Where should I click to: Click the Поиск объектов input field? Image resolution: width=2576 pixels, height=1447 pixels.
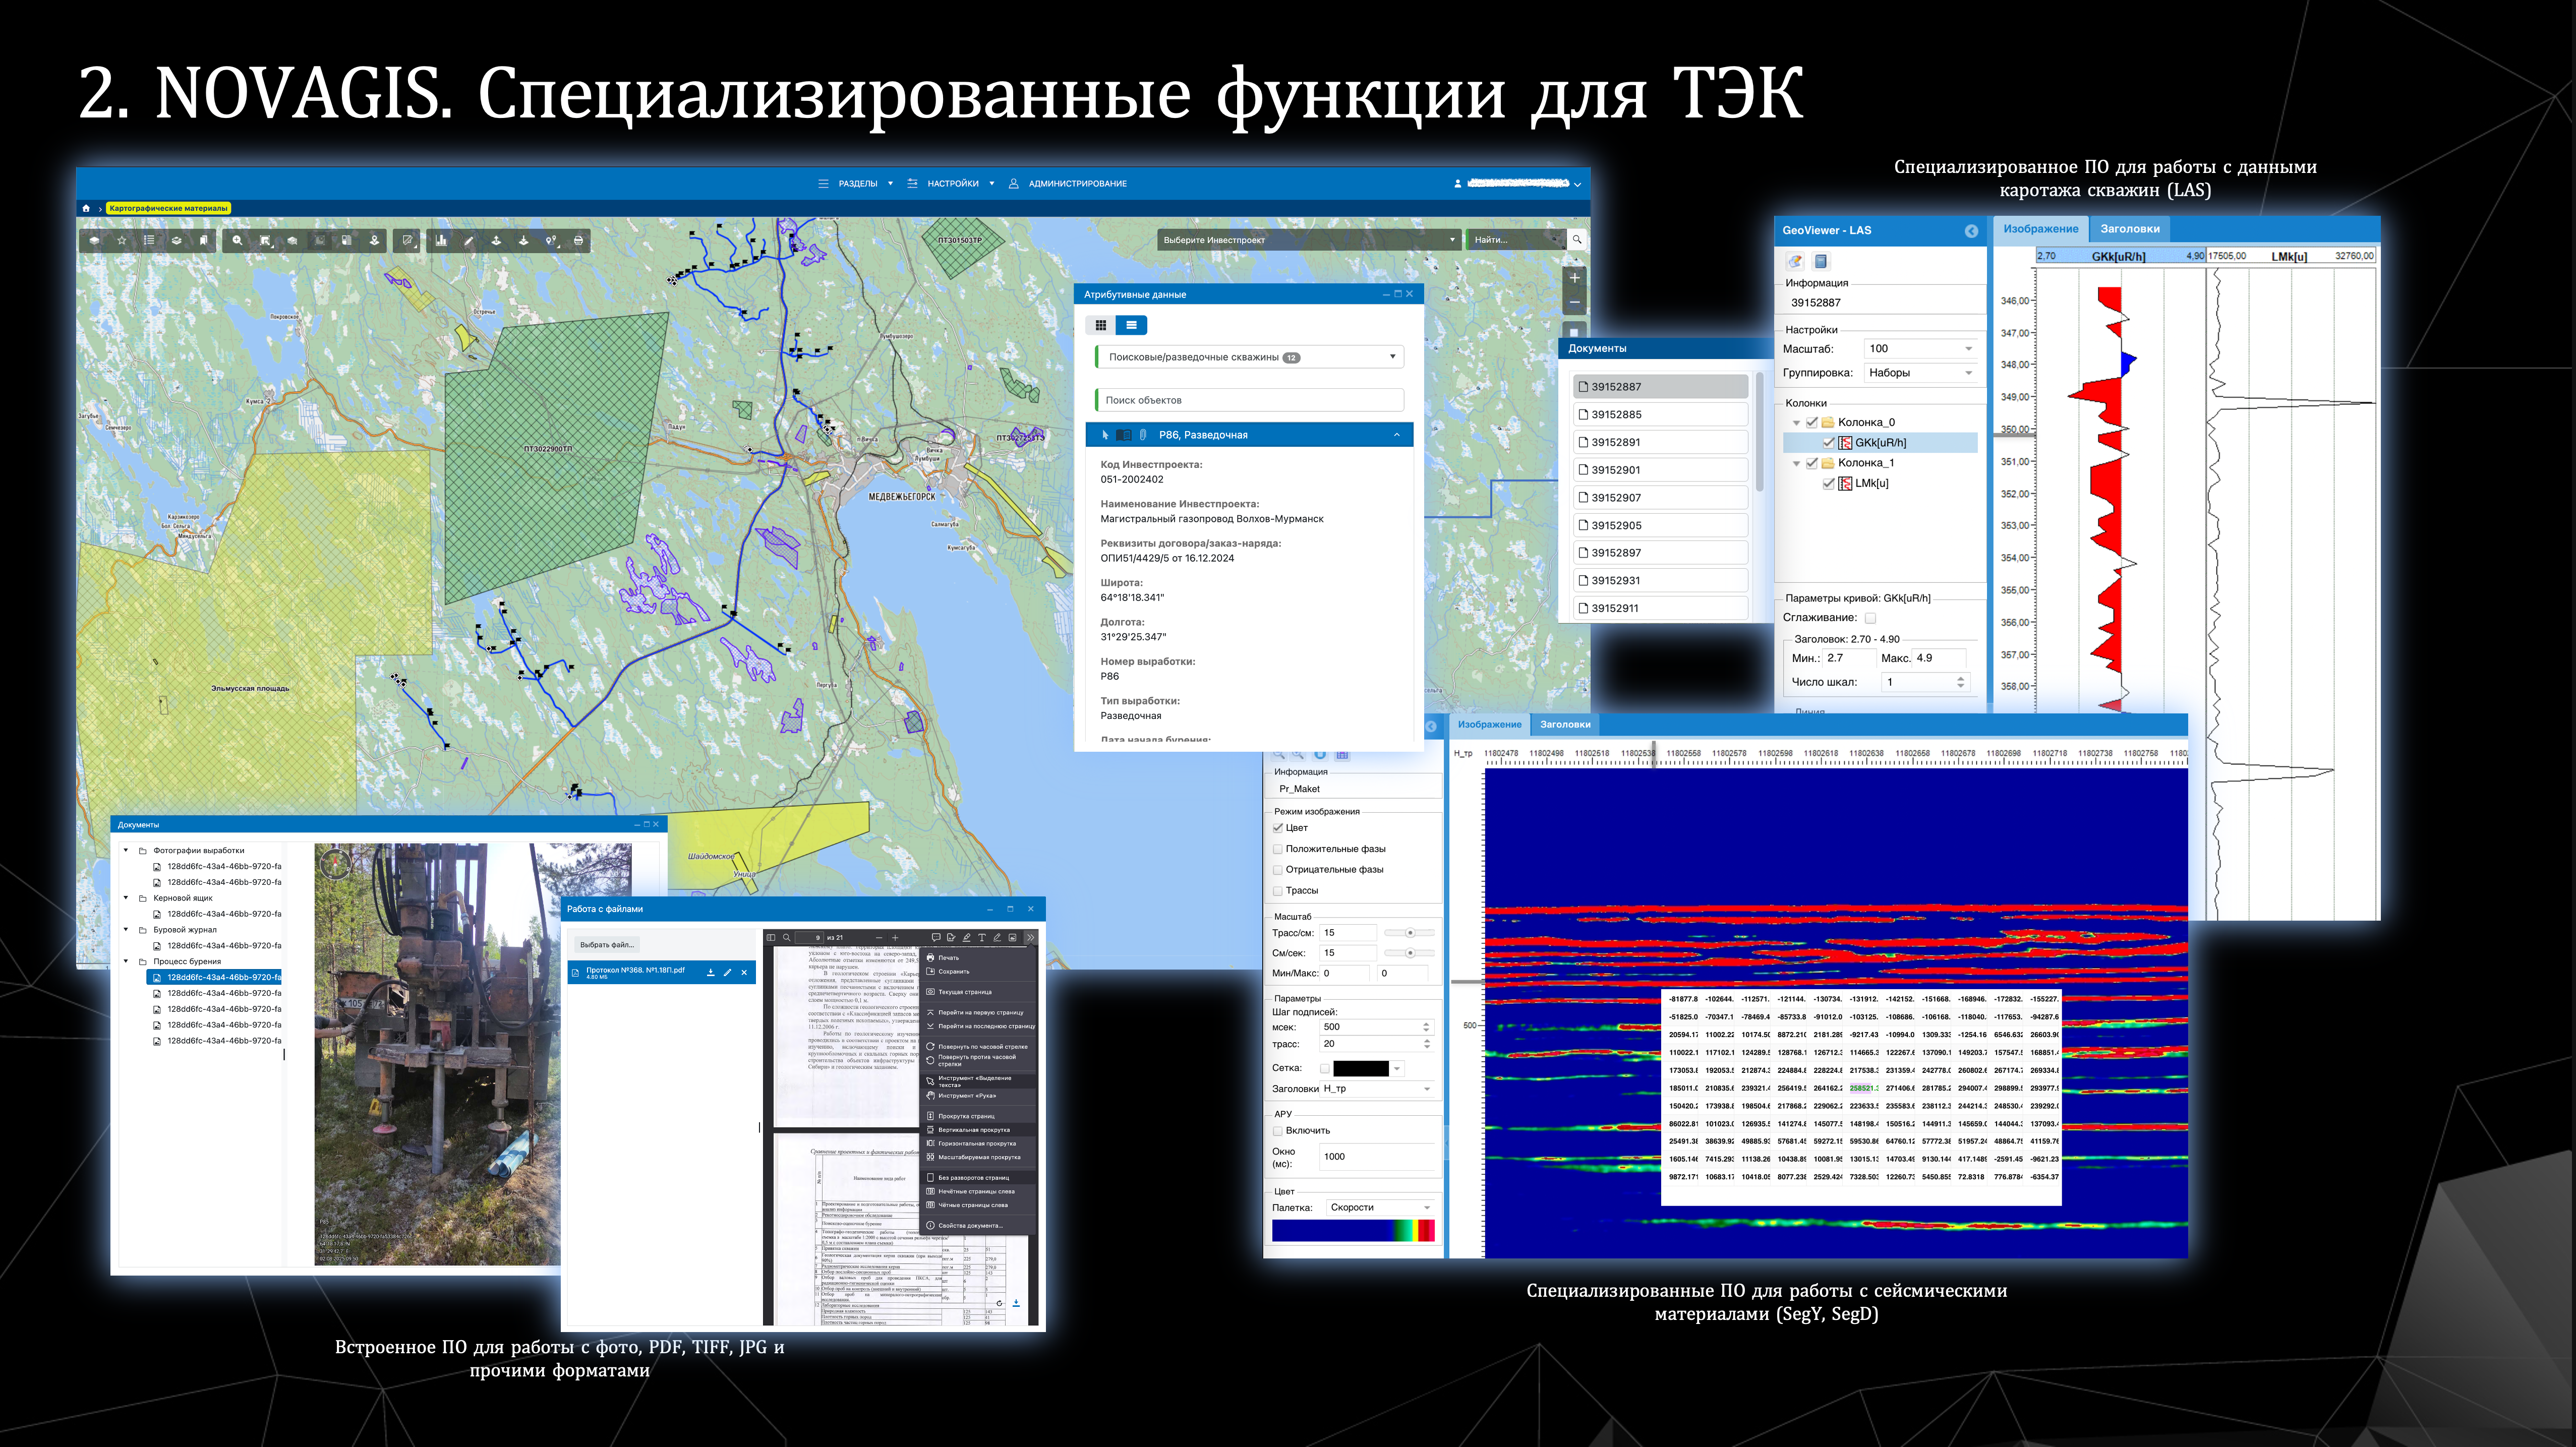1249,400
